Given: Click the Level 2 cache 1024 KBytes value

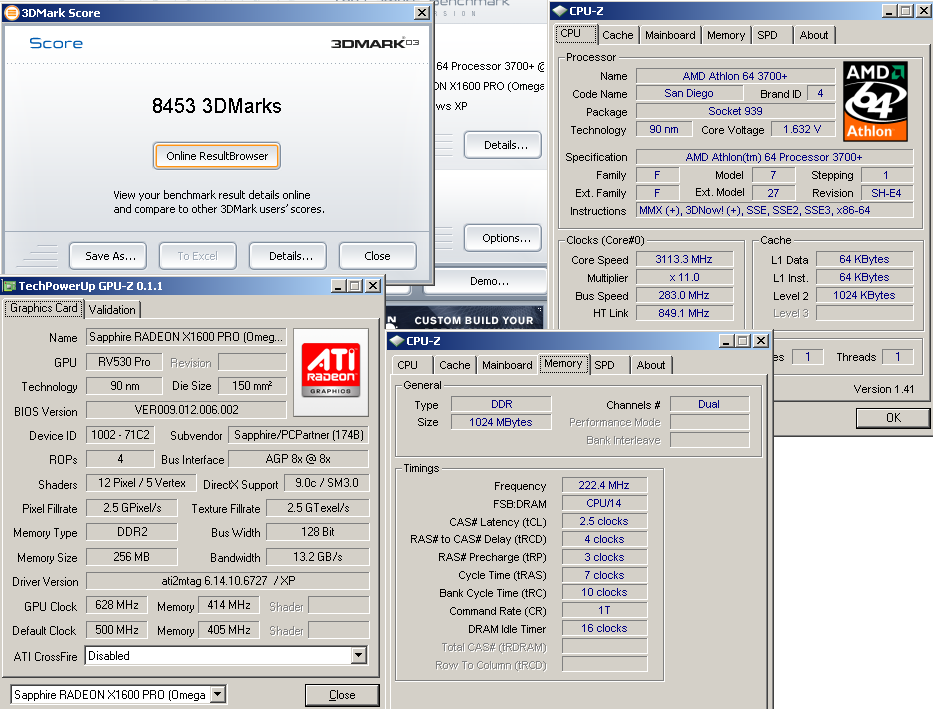Looking at the screenshot, I should tap(864, 295).
